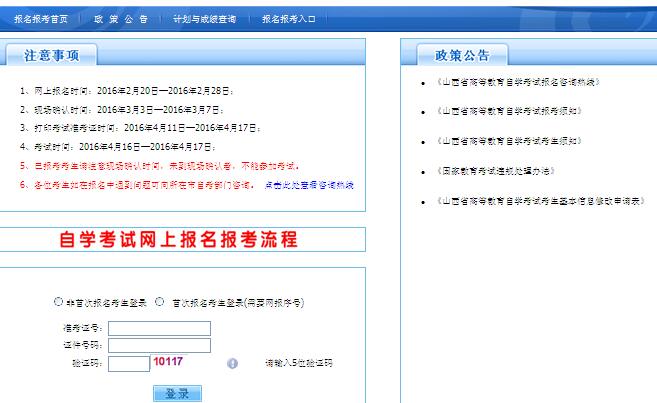Click the 网上报名时间 2016年2月20日 notice line
657x403 pixels.
(127, 91)
